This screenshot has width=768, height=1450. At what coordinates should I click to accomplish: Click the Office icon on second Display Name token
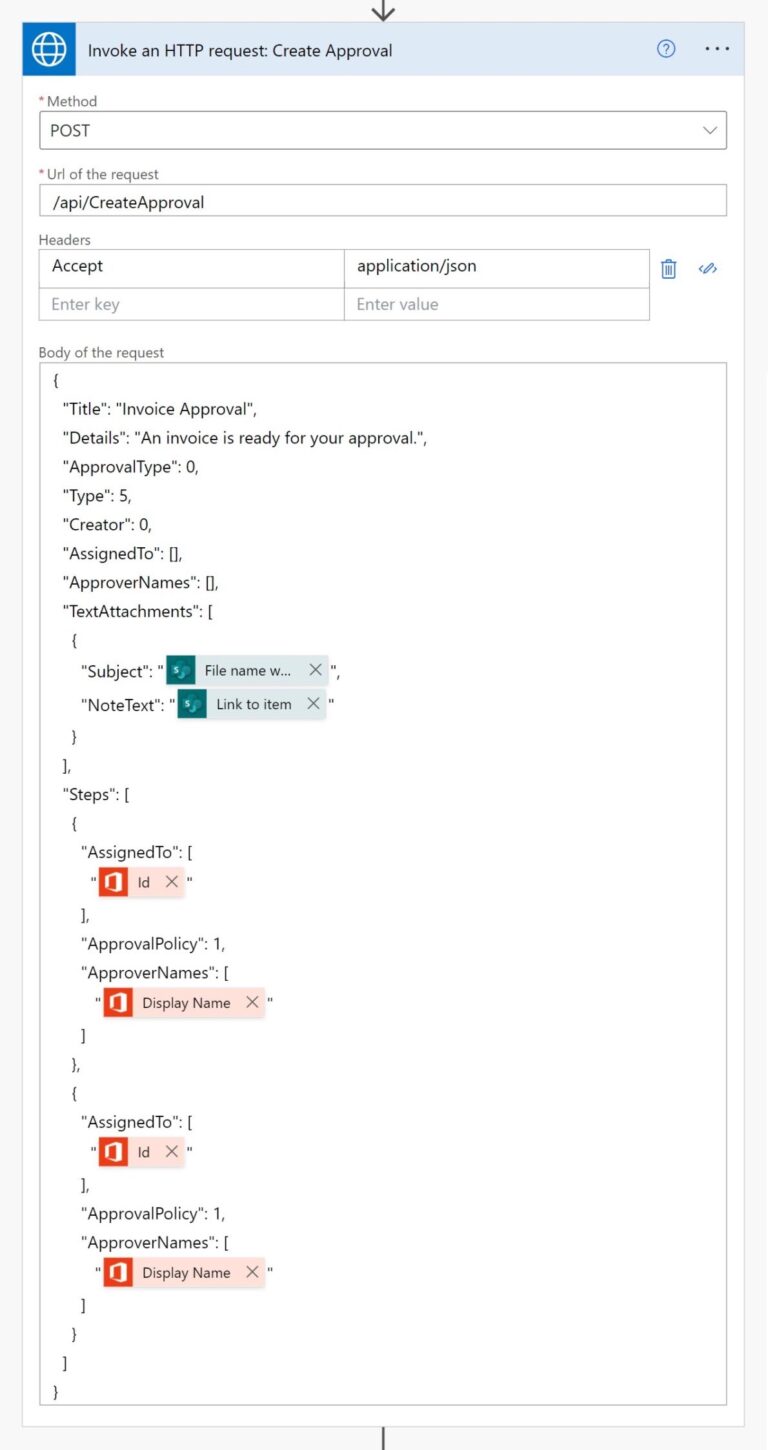(118, 1272)
